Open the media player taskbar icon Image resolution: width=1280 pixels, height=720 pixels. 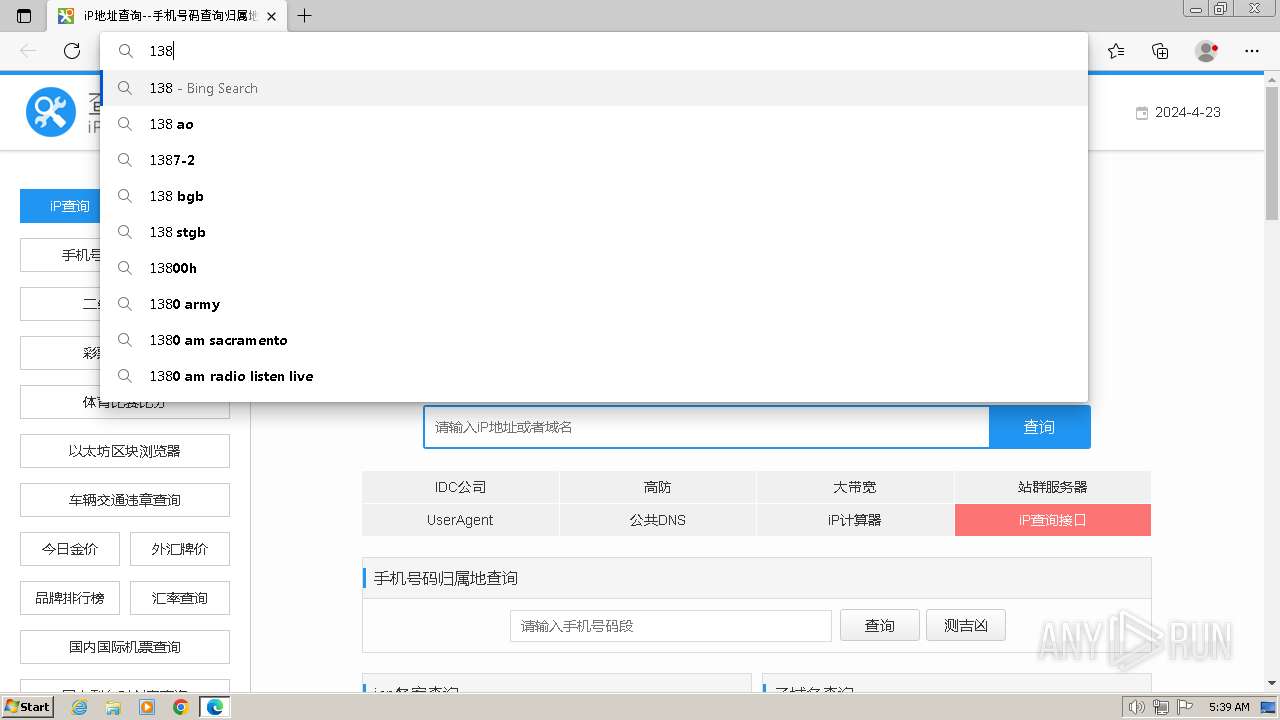click(x=147, y=707)
